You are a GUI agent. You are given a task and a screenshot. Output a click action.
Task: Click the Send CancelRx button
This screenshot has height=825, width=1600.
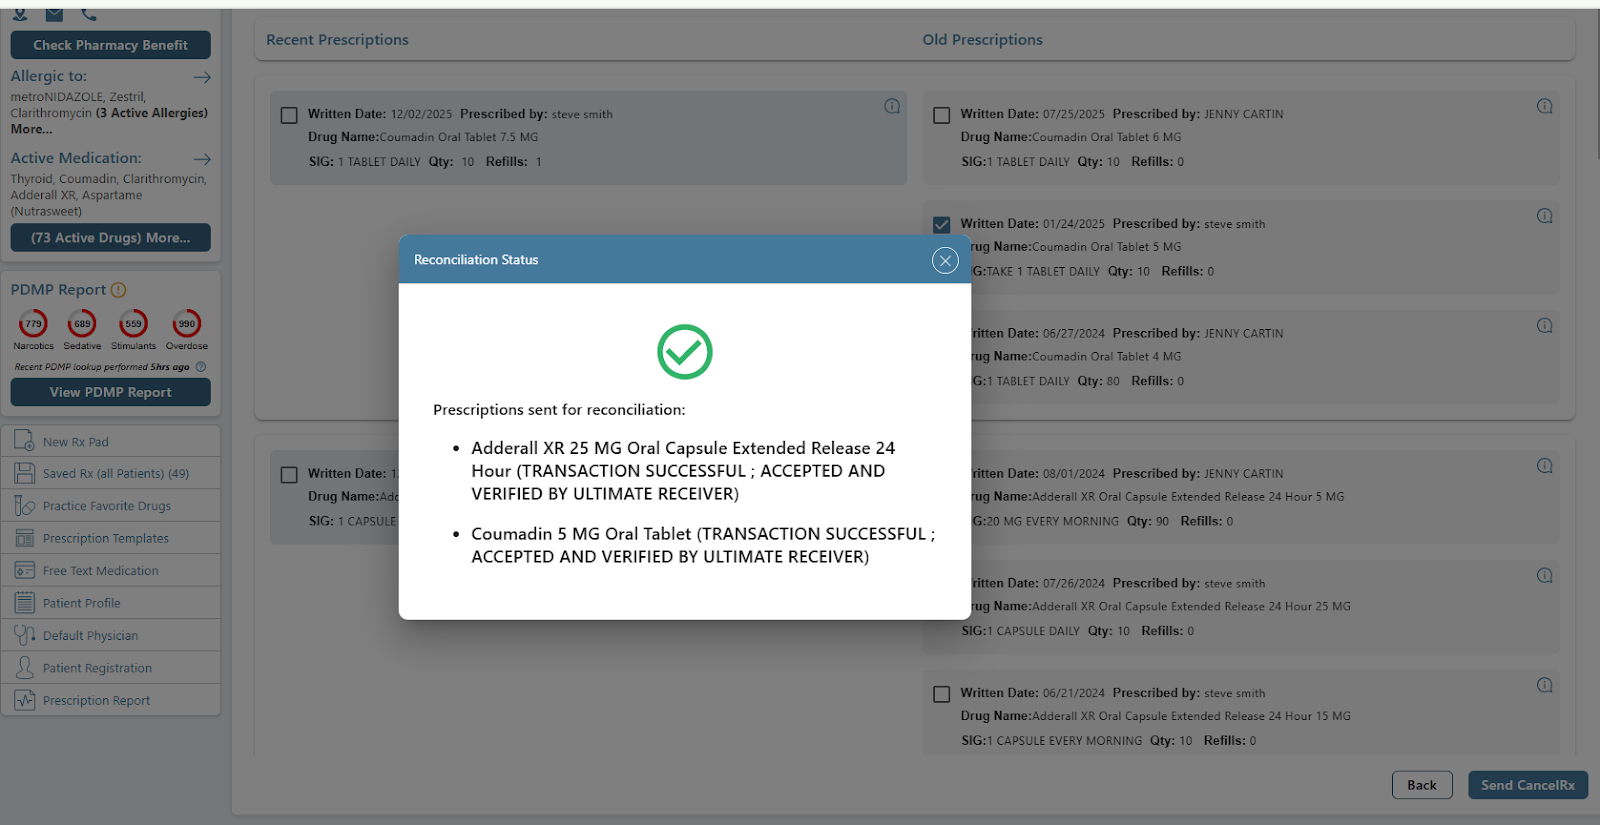click(1527, 785)
